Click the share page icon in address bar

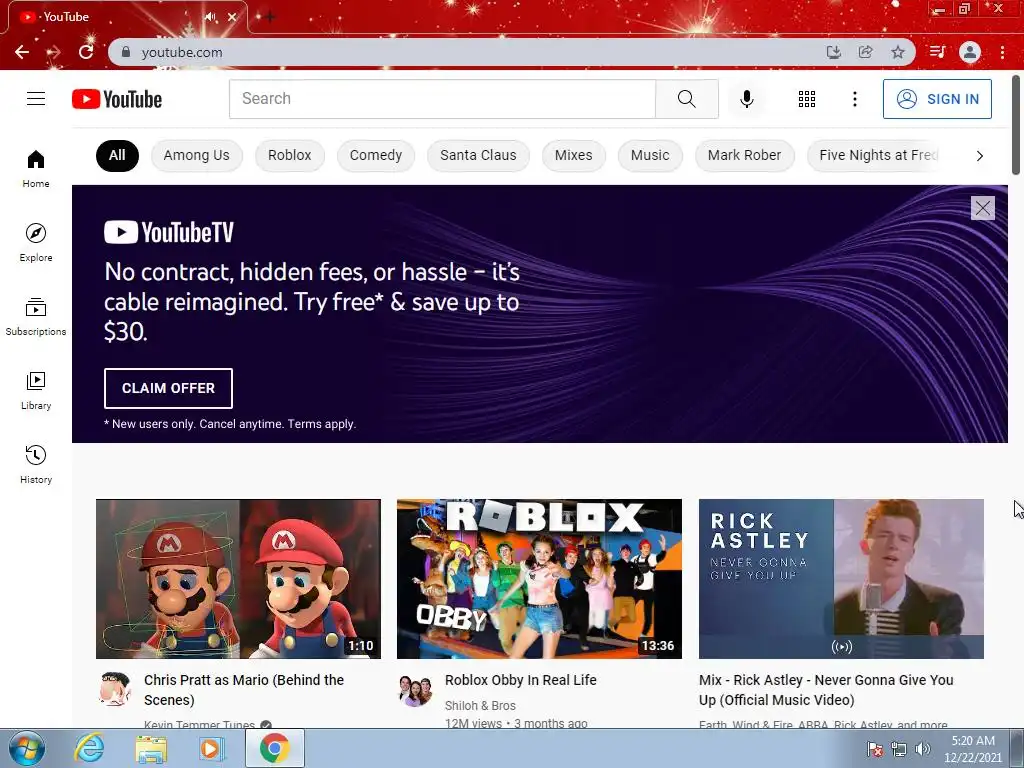click(x=866, y=52)
